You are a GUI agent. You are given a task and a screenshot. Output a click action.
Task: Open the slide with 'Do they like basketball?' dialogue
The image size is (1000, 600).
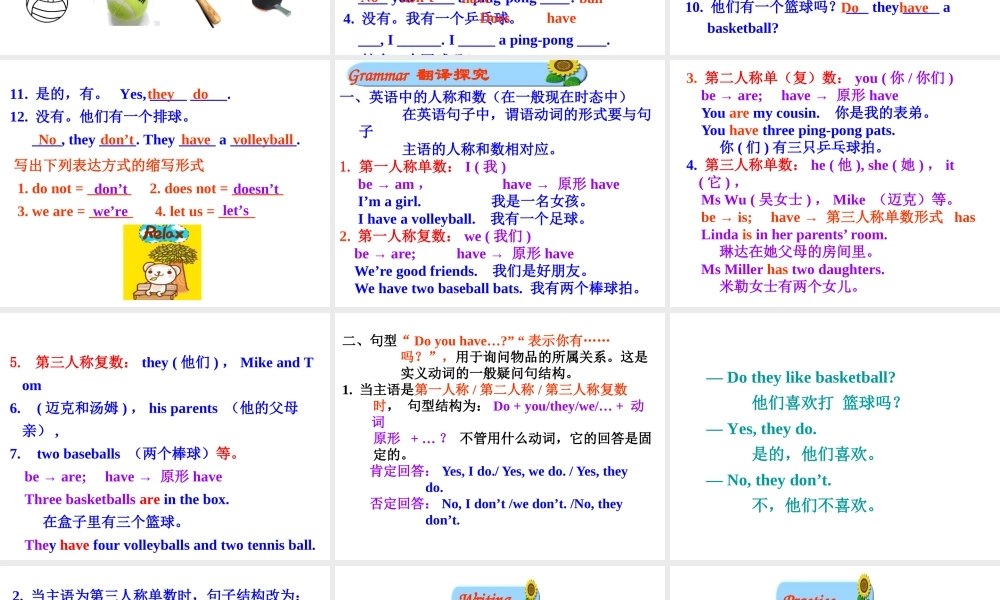point(834,436)
